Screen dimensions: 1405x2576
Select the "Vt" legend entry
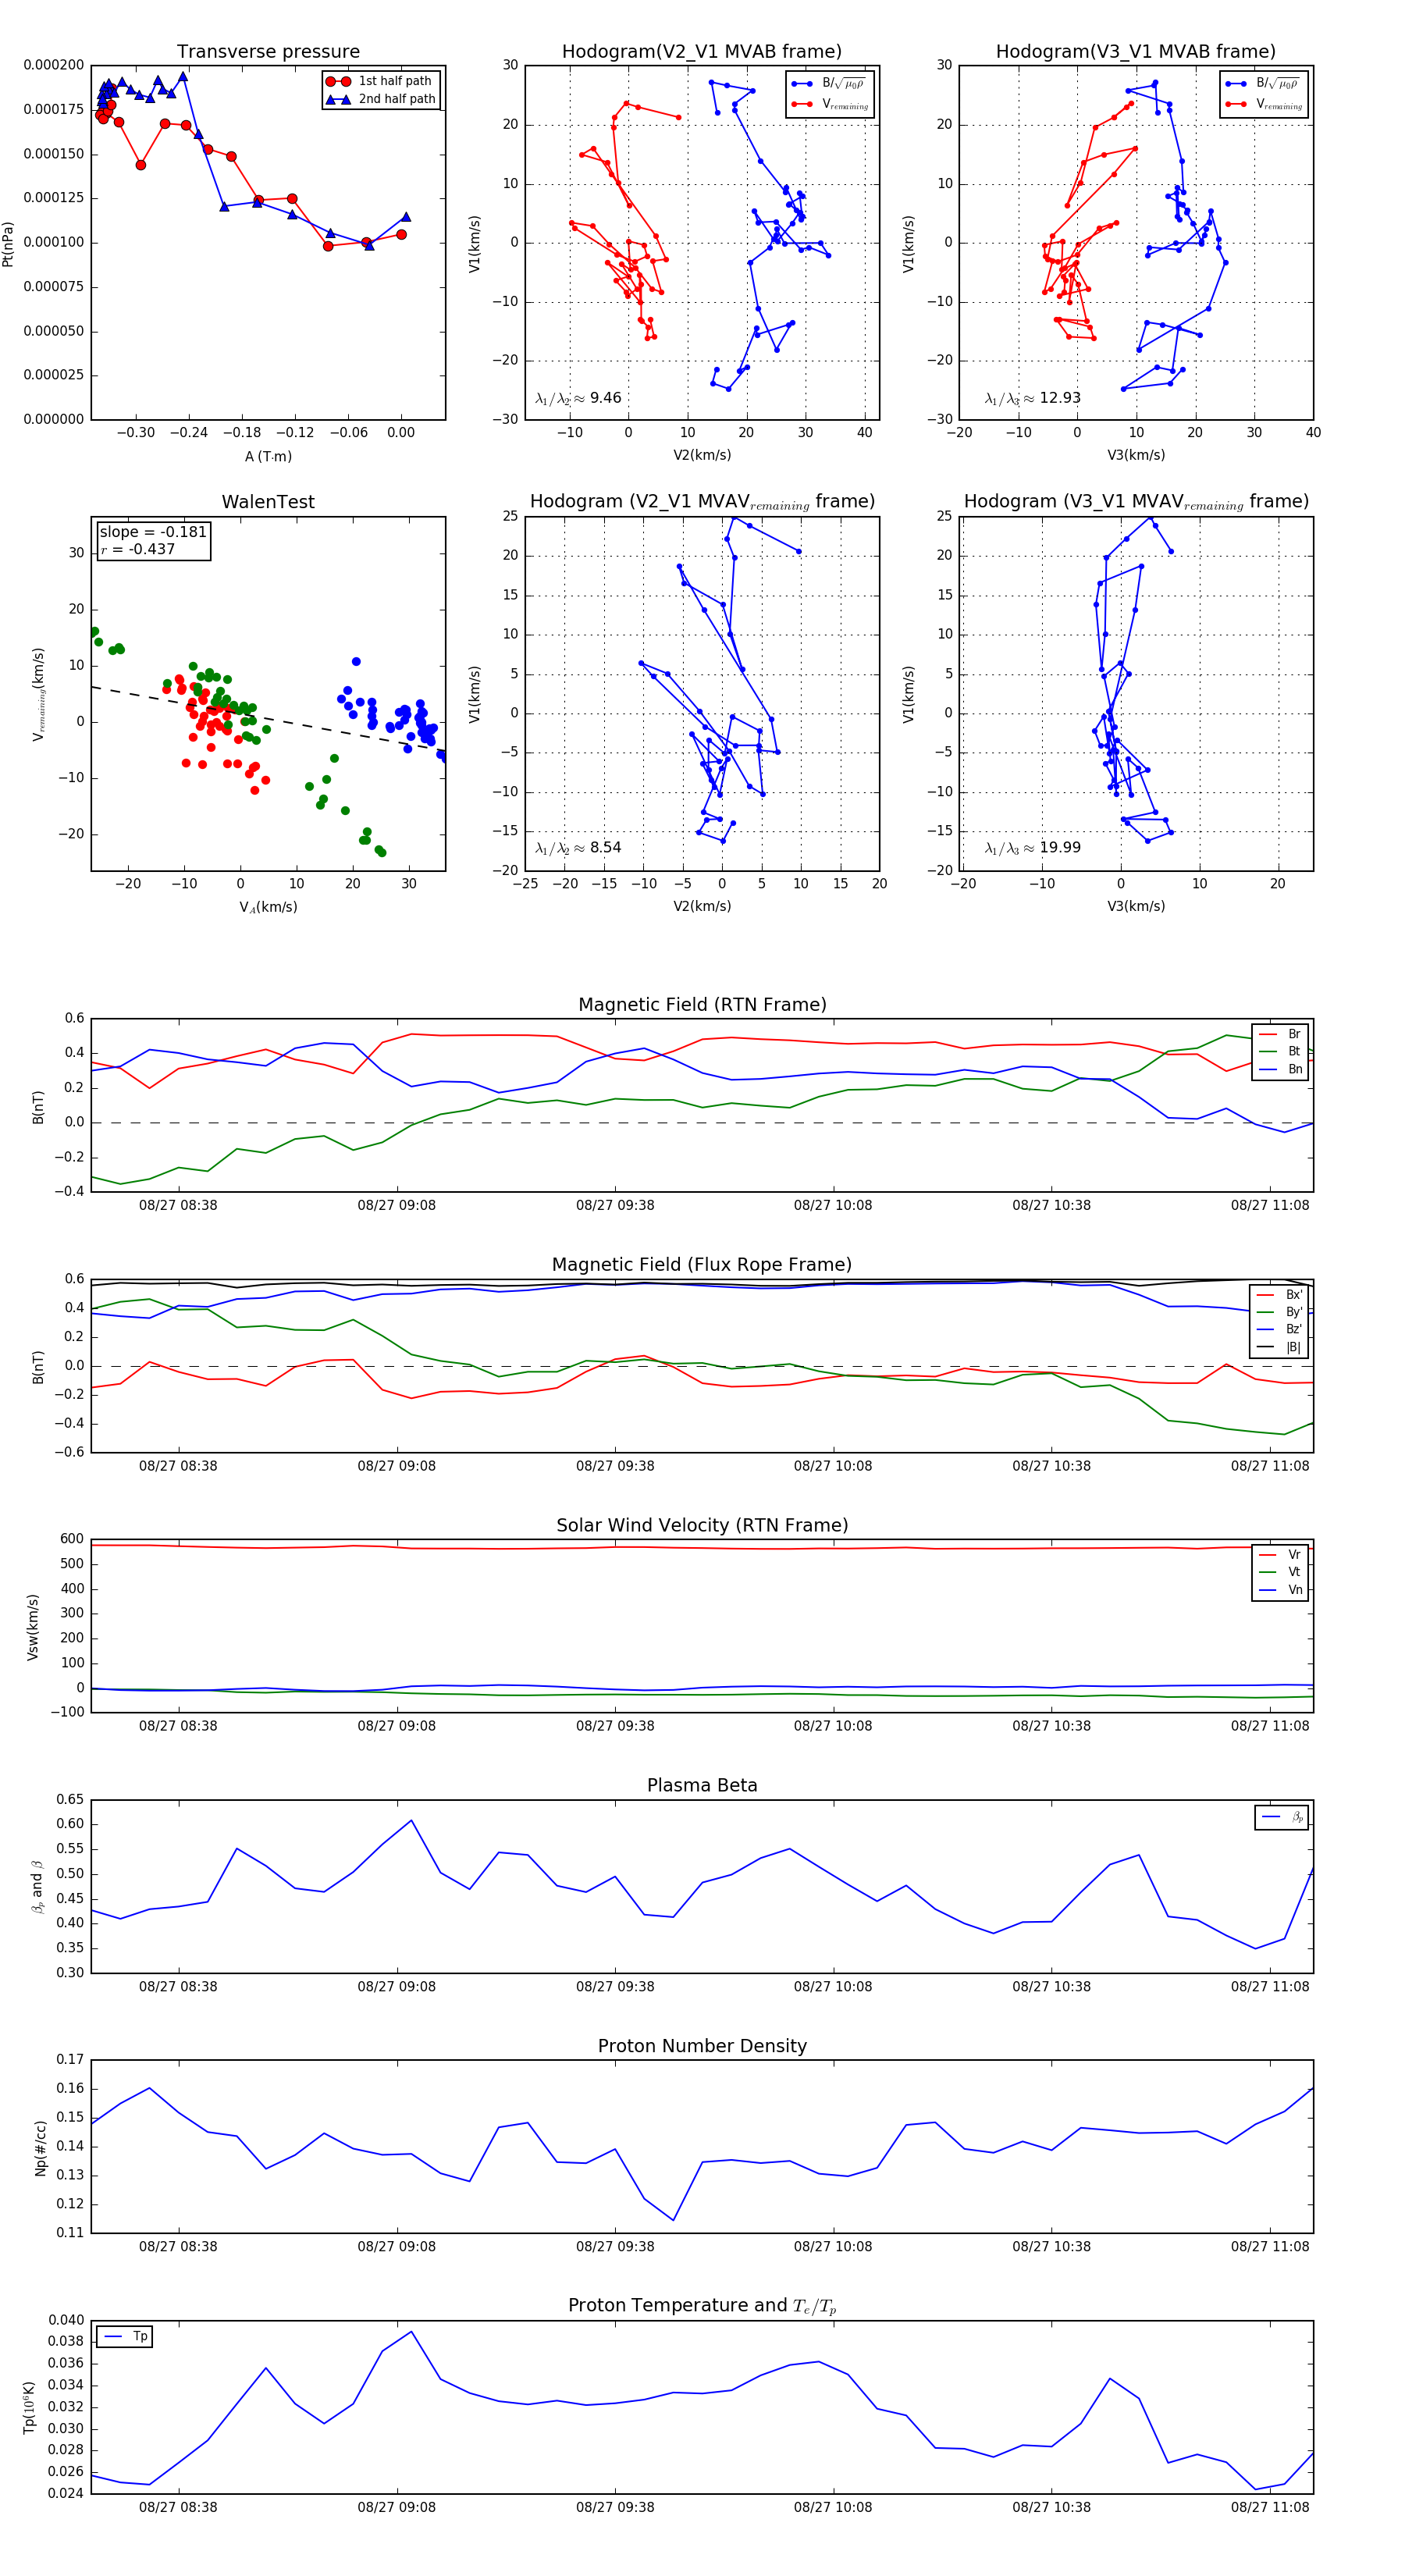(x=1280, y=1572)
